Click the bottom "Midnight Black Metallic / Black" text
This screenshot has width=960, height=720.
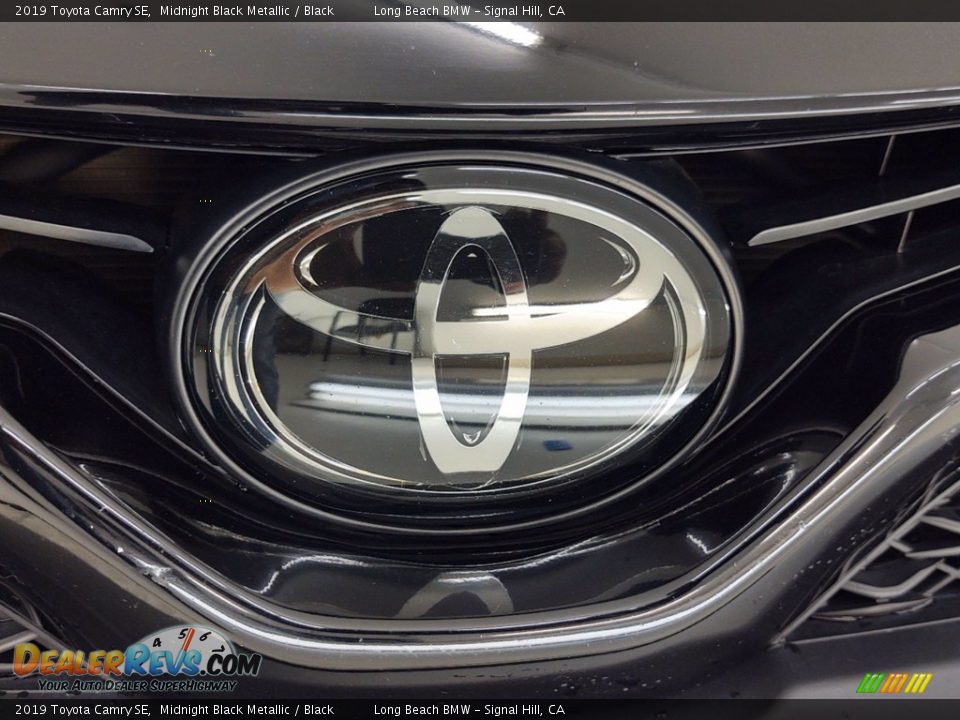(247, 710)
